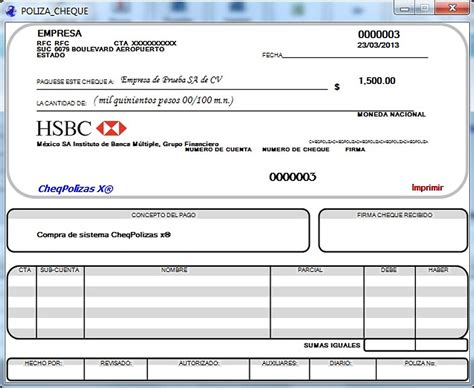
Task: Click the HSBC bank name text
Action: point(64,128)
